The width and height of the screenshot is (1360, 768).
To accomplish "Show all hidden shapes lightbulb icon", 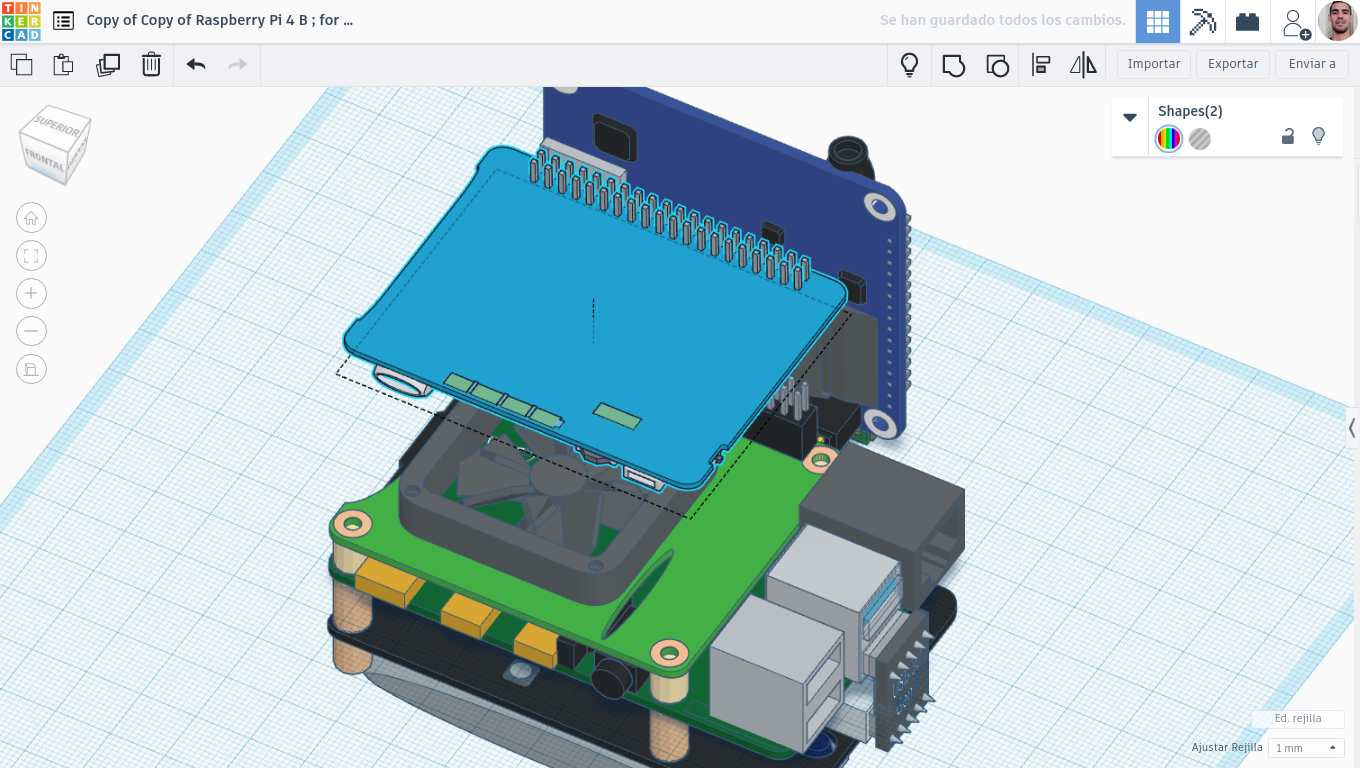I will 909,65.
